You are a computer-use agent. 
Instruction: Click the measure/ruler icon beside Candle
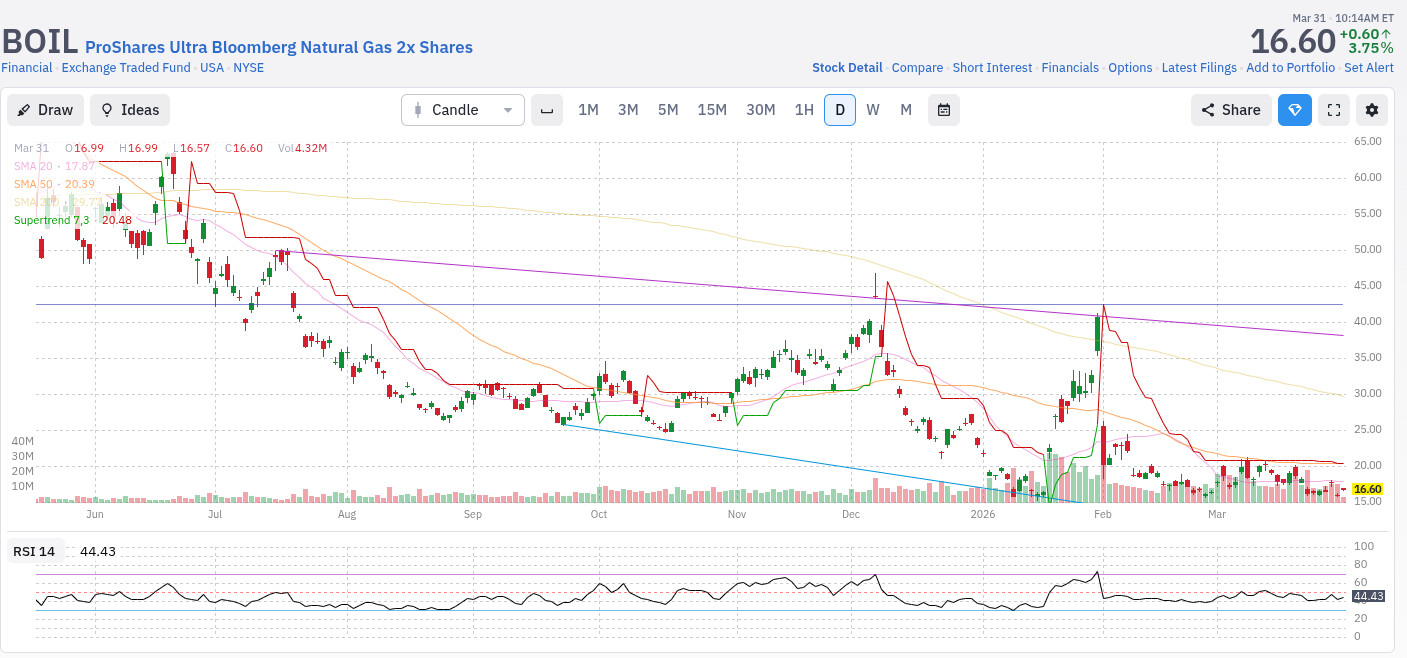click(x=546, y=110)
